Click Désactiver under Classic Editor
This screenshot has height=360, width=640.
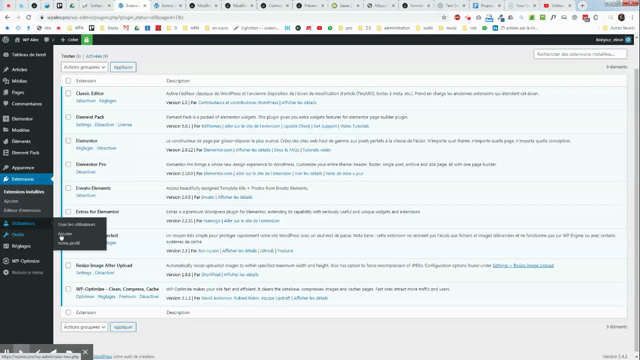click(85, 101)
